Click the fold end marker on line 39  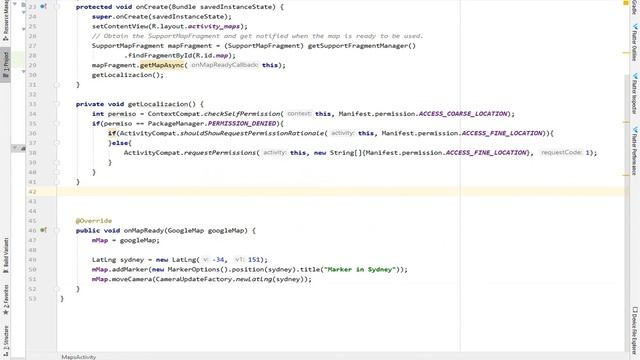click(57, 162)
